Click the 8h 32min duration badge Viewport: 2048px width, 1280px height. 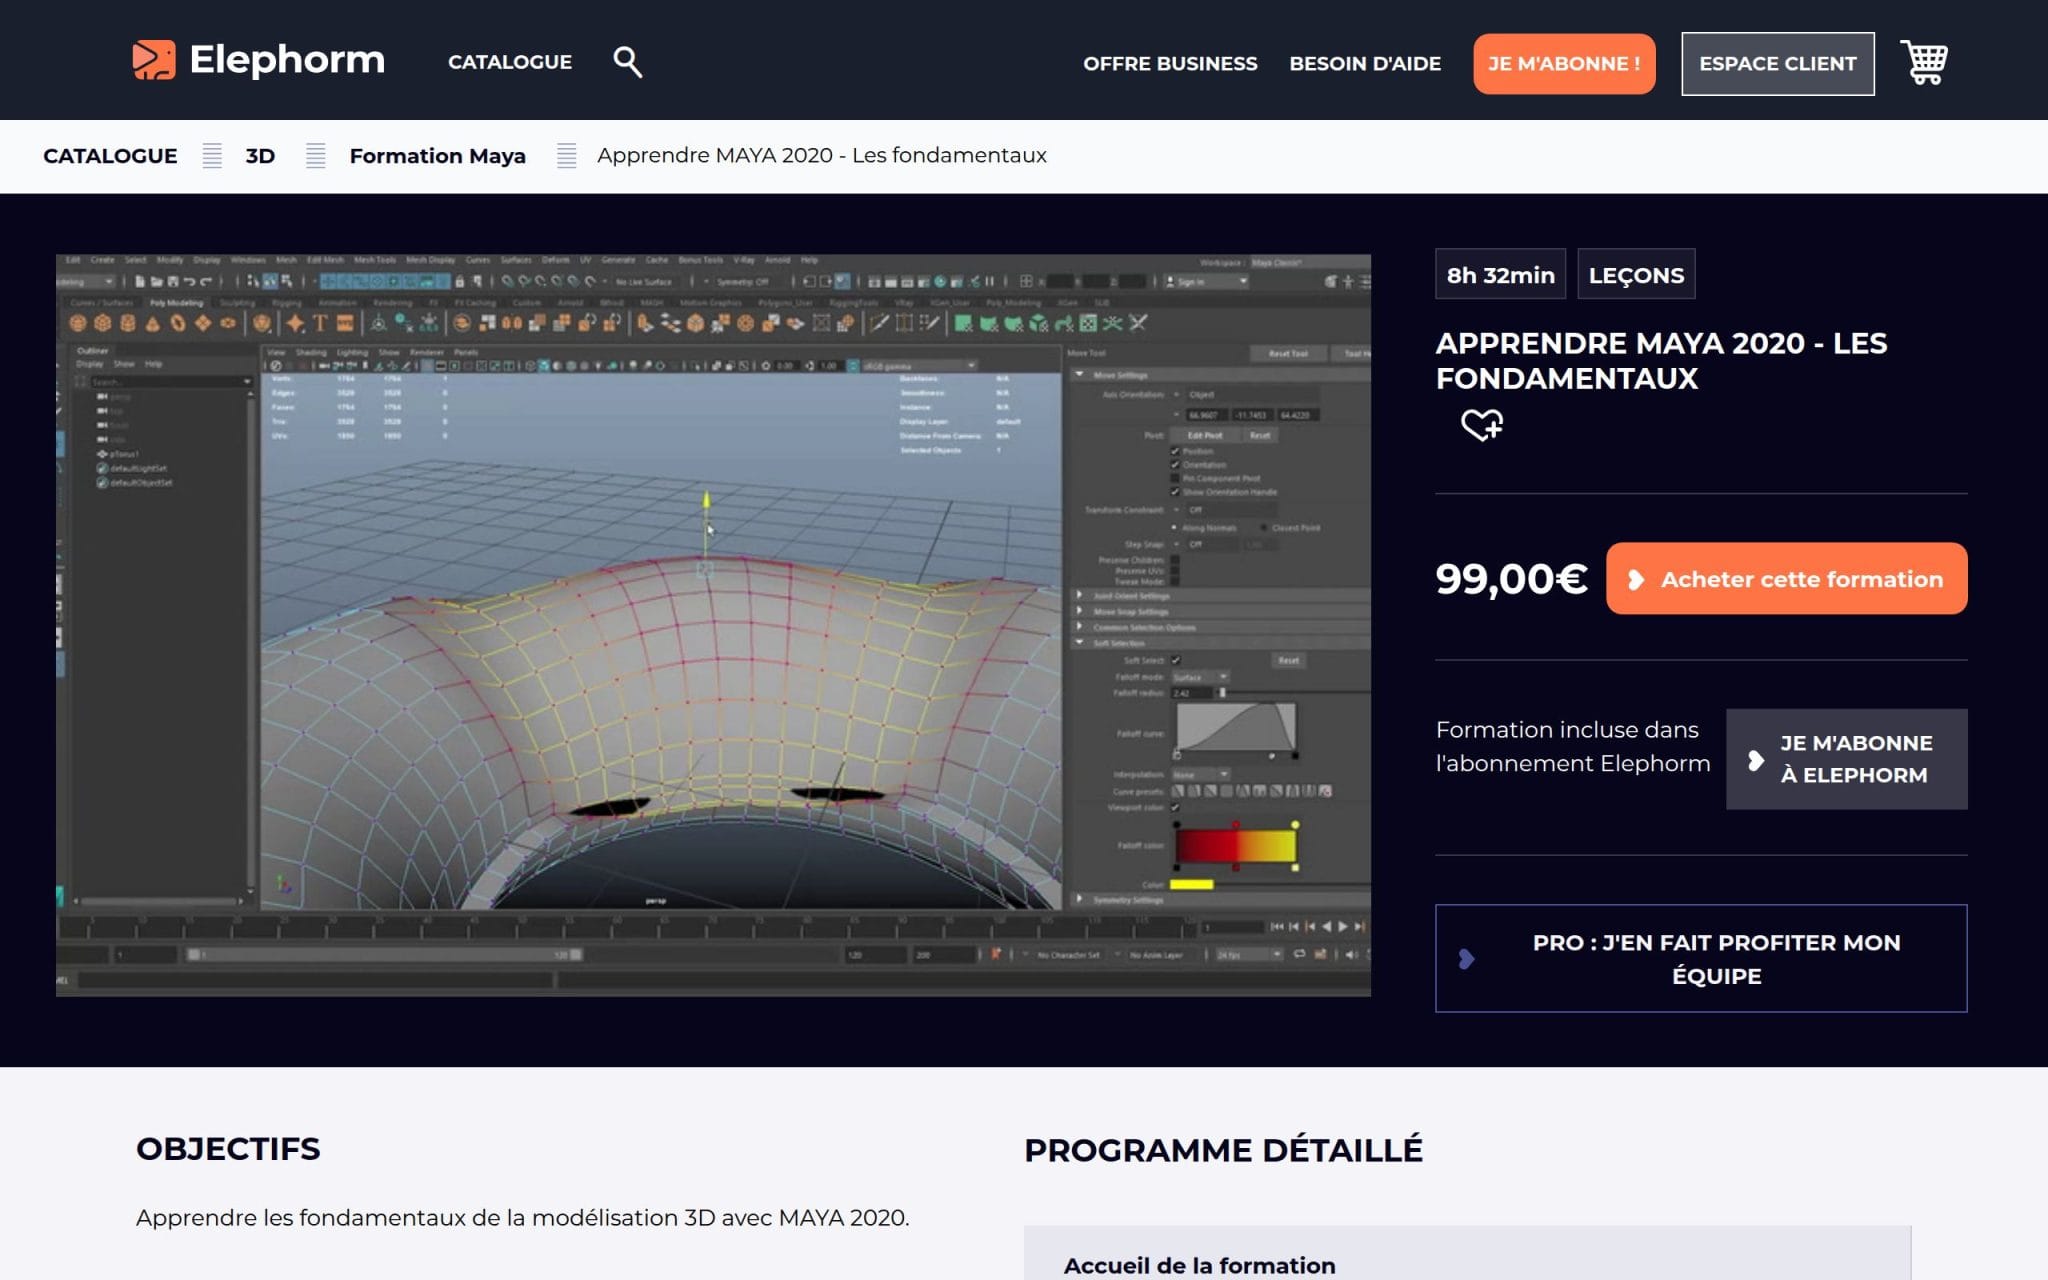pyautogui.click(x=1500, y=275)
